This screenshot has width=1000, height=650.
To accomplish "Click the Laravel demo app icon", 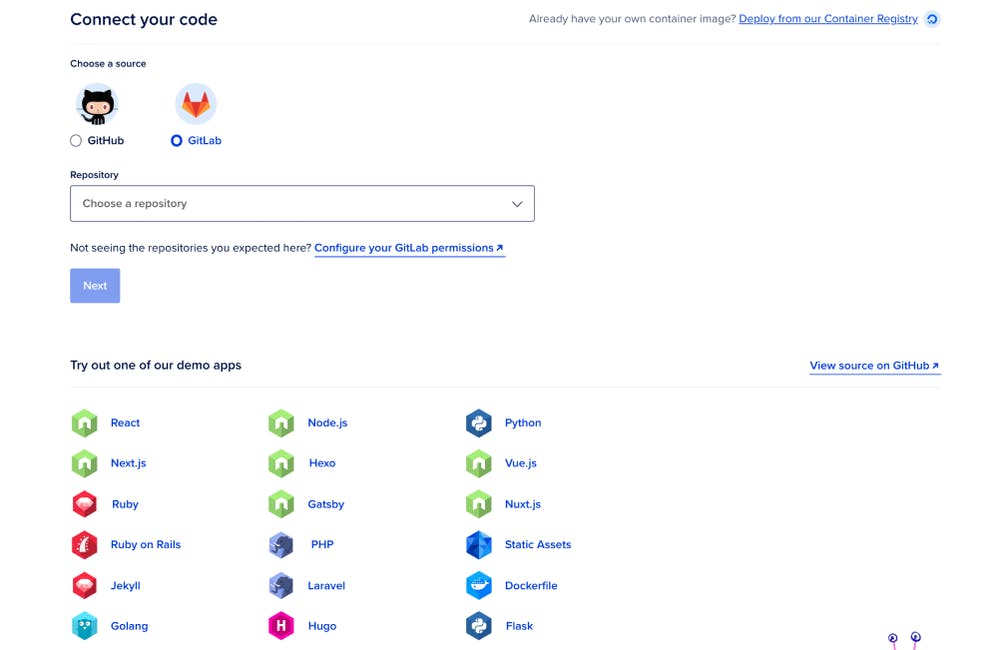I will coord(281,586).
